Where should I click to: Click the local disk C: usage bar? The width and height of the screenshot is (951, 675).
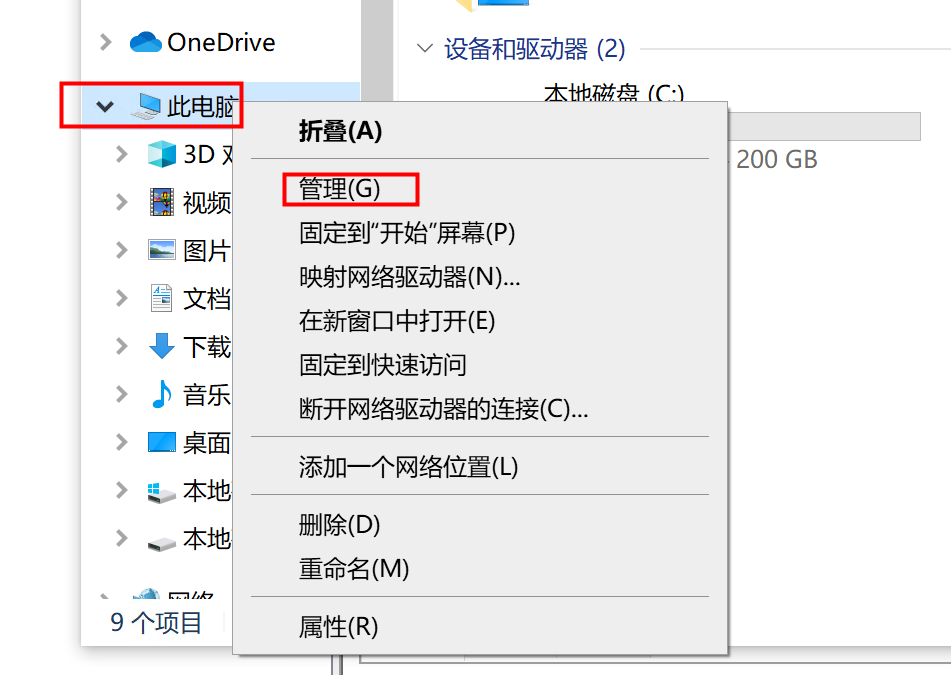tap(826, 126)
